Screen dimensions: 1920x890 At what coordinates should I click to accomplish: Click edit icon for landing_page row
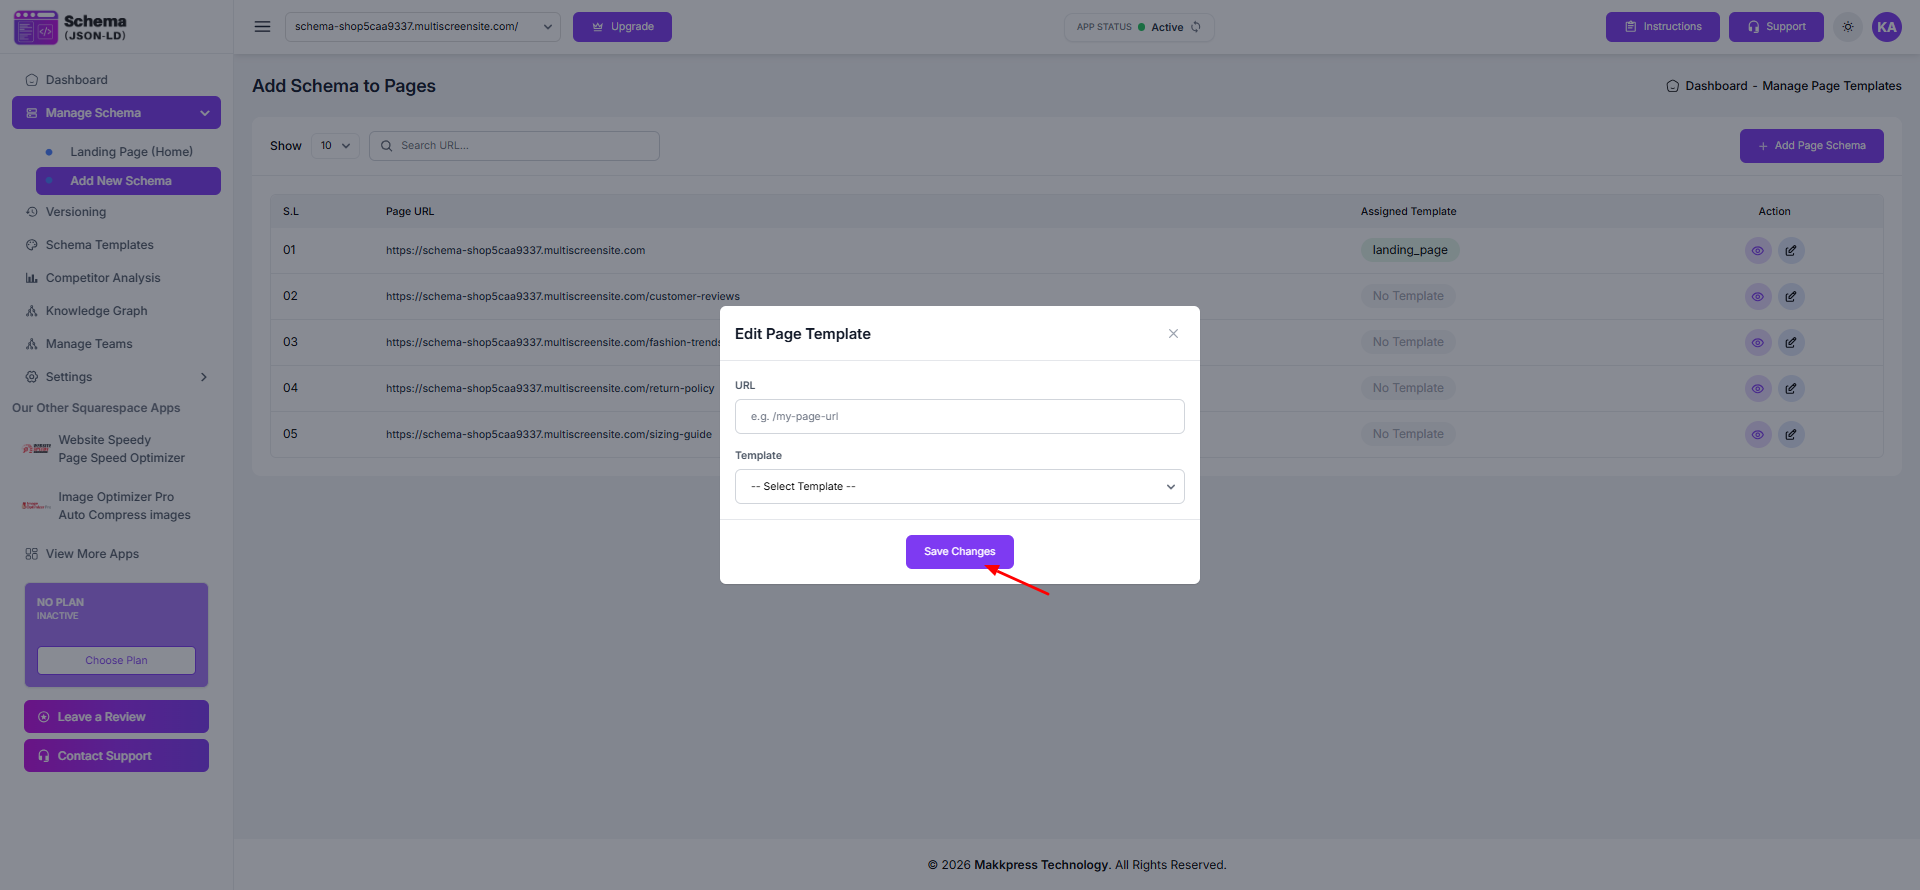click(x=1791, y=251)
